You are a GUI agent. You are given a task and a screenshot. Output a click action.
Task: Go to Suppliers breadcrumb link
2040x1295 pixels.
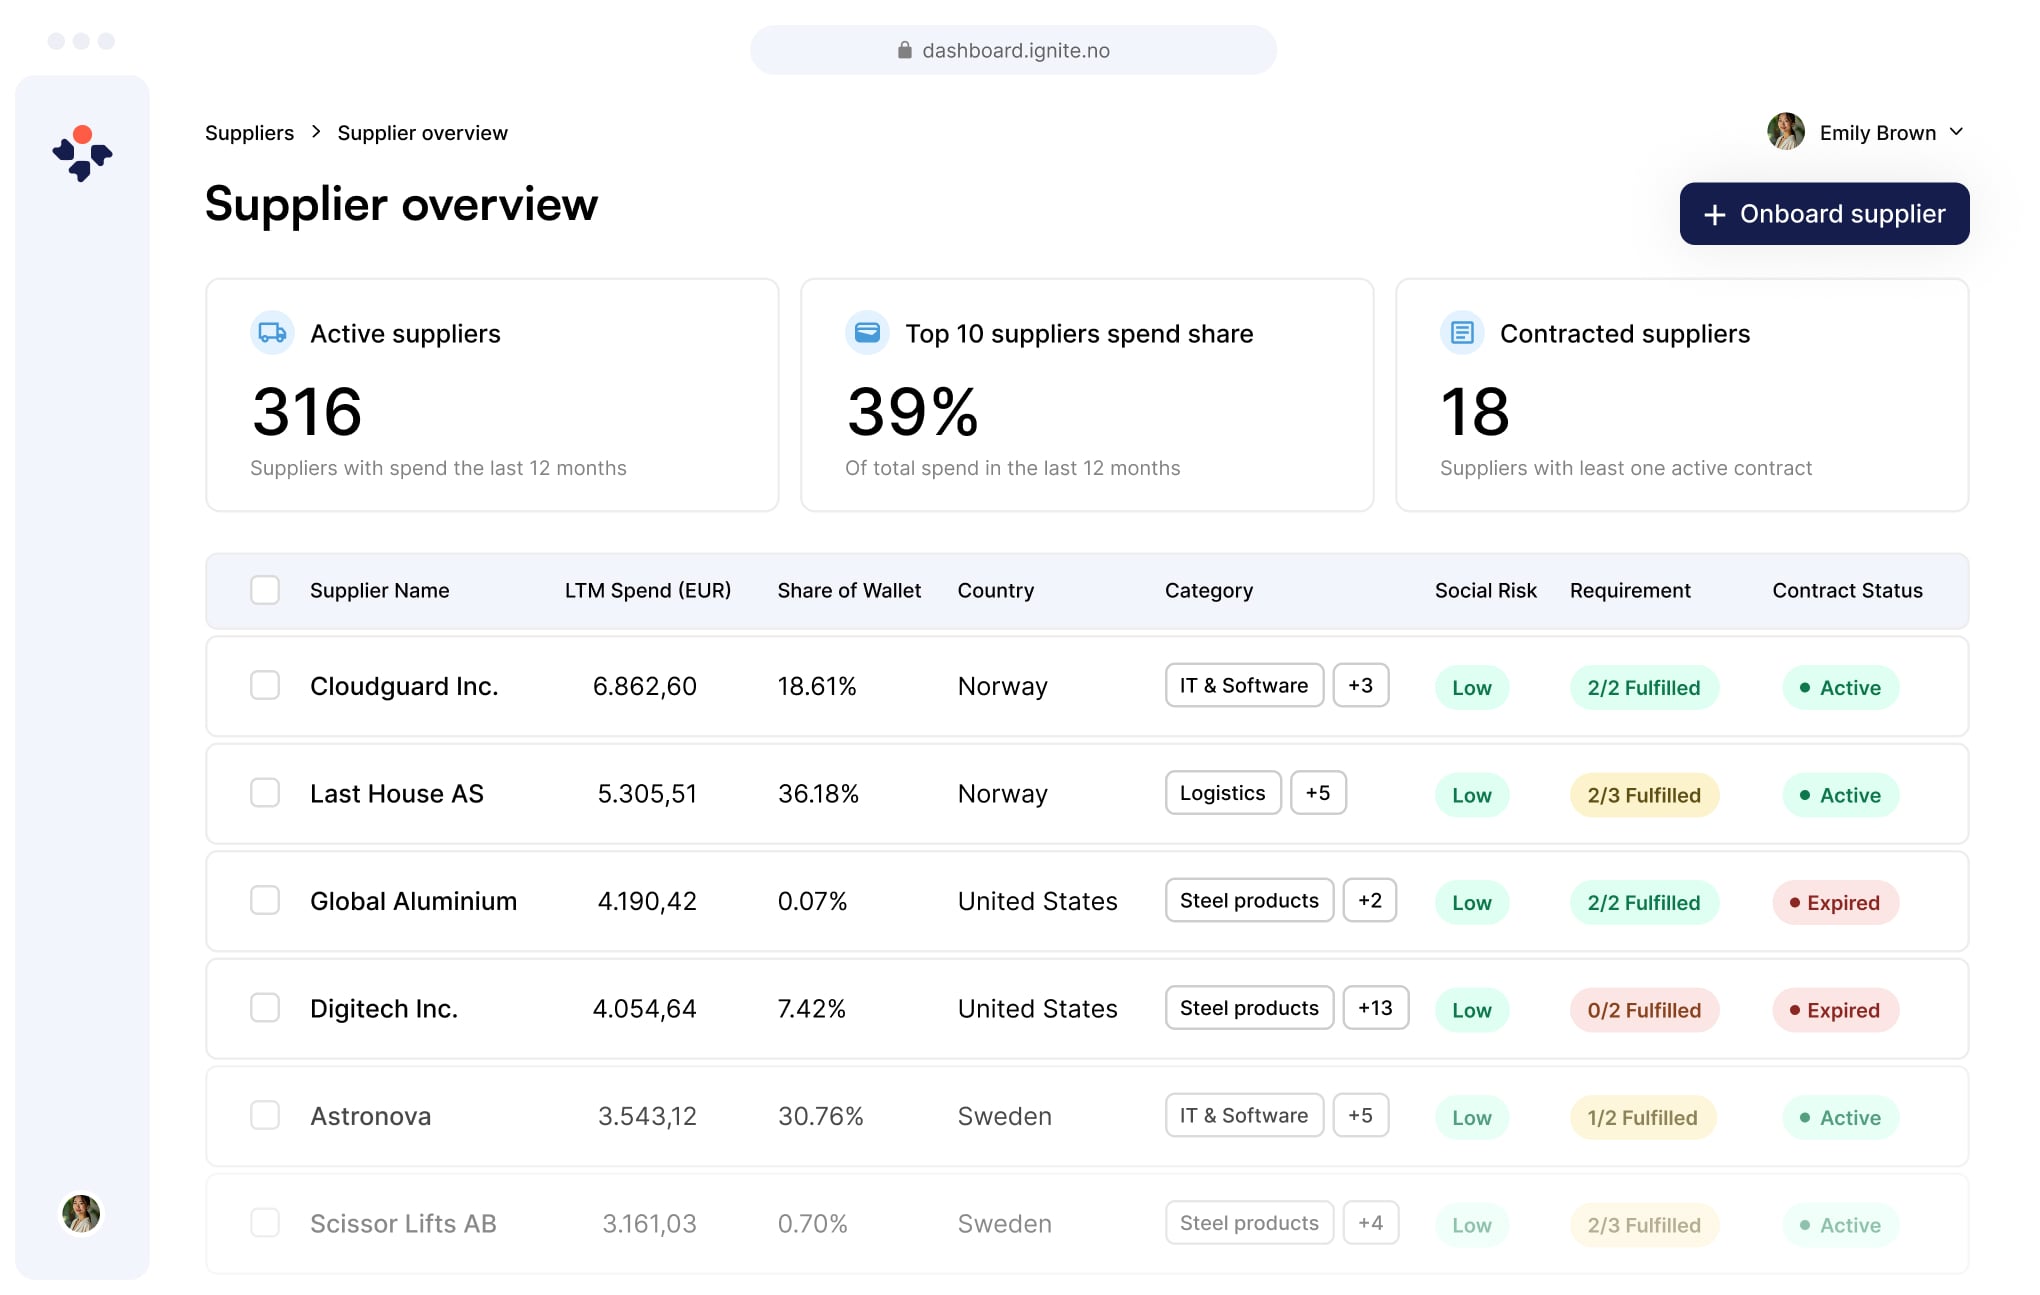tap(249, 133)
